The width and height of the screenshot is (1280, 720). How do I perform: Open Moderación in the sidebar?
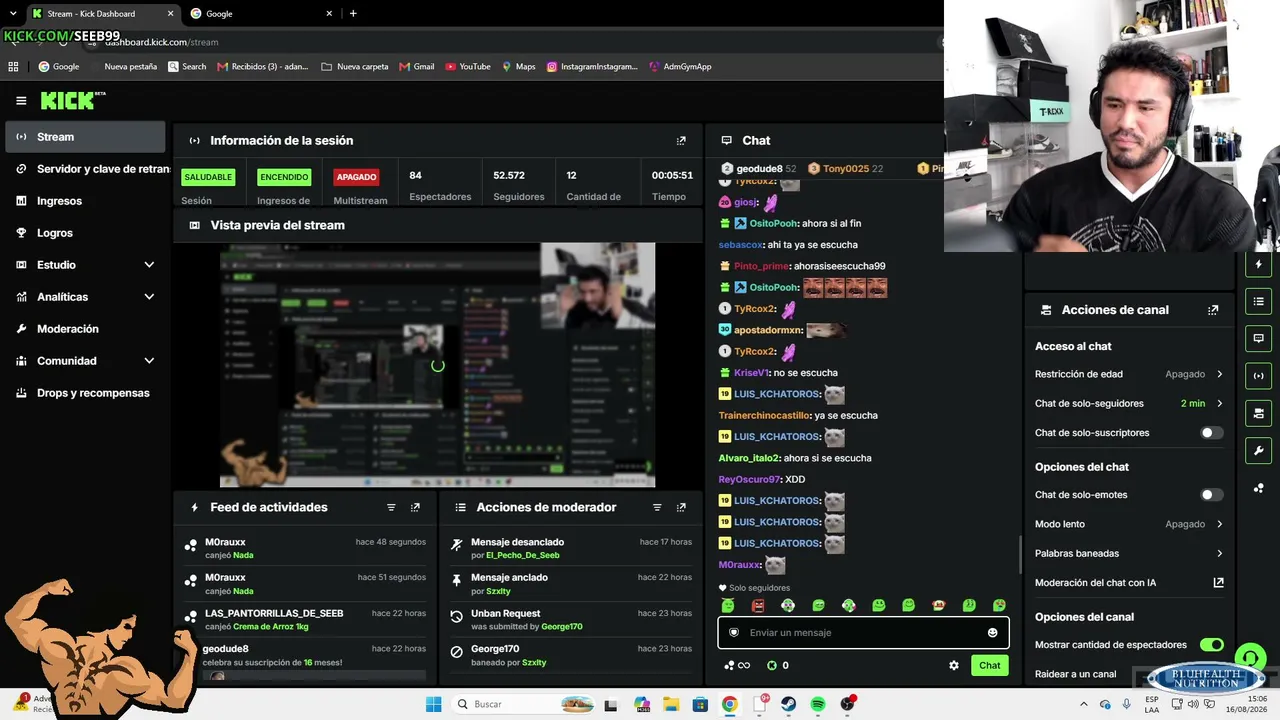coord(85,329)
